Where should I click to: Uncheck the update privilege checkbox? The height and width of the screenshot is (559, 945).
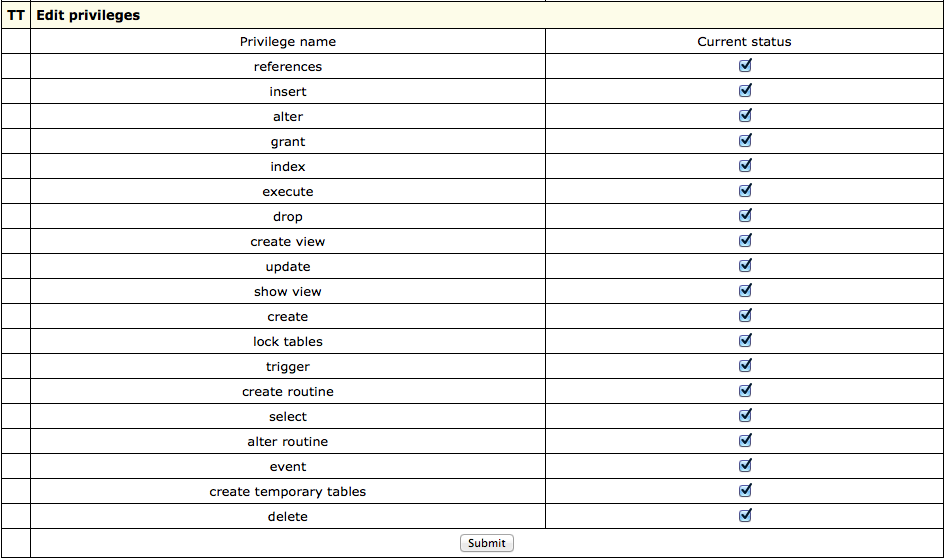745,266
